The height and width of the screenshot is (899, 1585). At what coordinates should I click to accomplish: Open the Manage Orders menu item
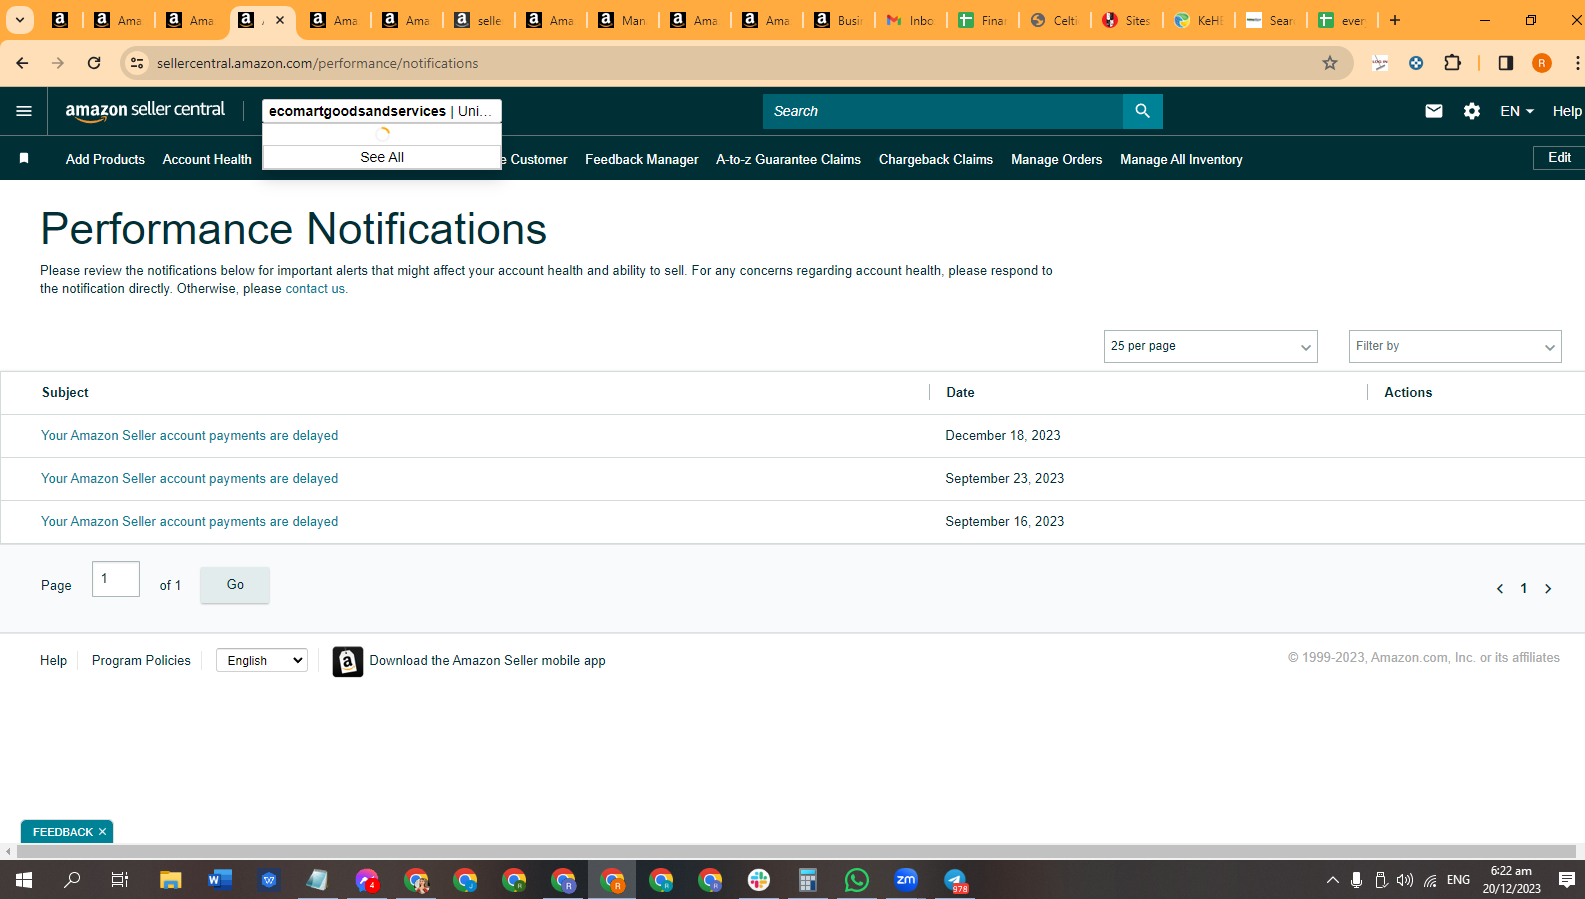click(x=1056, y=159)
